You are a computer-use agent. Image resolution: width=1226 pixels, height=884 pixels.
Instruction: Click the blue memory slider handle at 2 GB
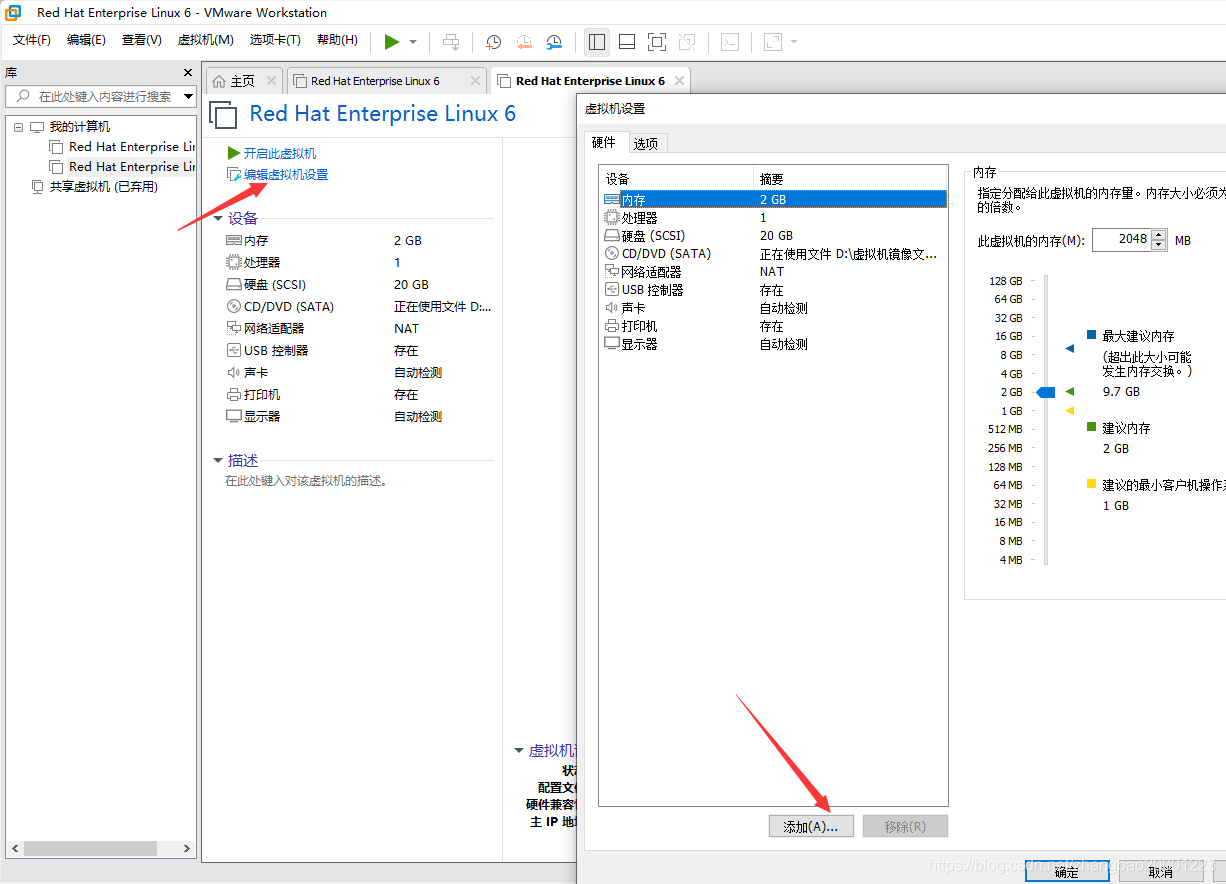pos(1046,392)
